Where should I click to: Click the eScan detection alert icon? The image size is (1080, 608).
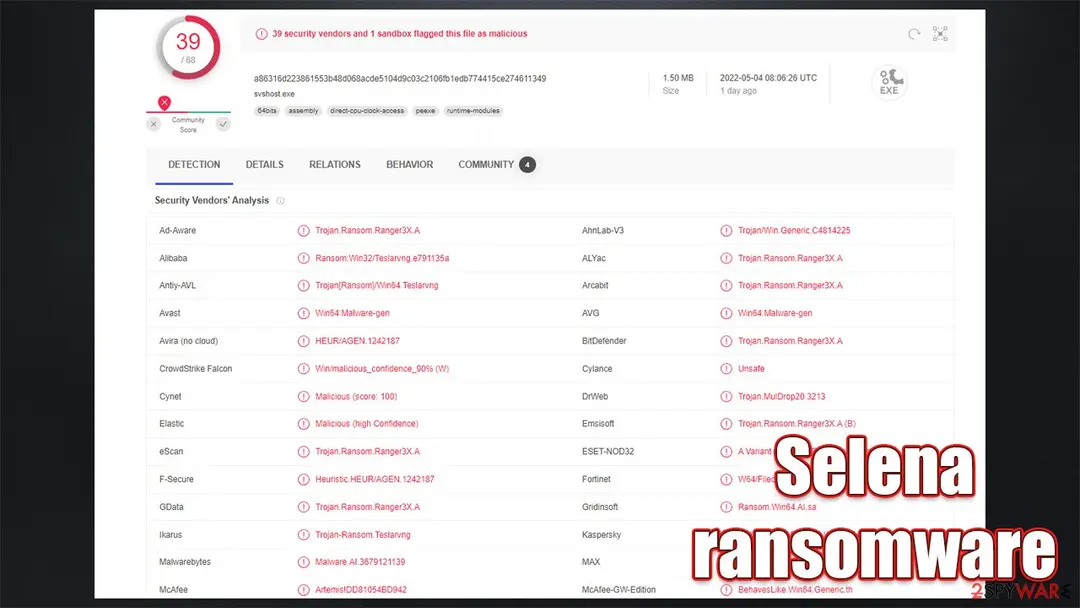point(303,452)
